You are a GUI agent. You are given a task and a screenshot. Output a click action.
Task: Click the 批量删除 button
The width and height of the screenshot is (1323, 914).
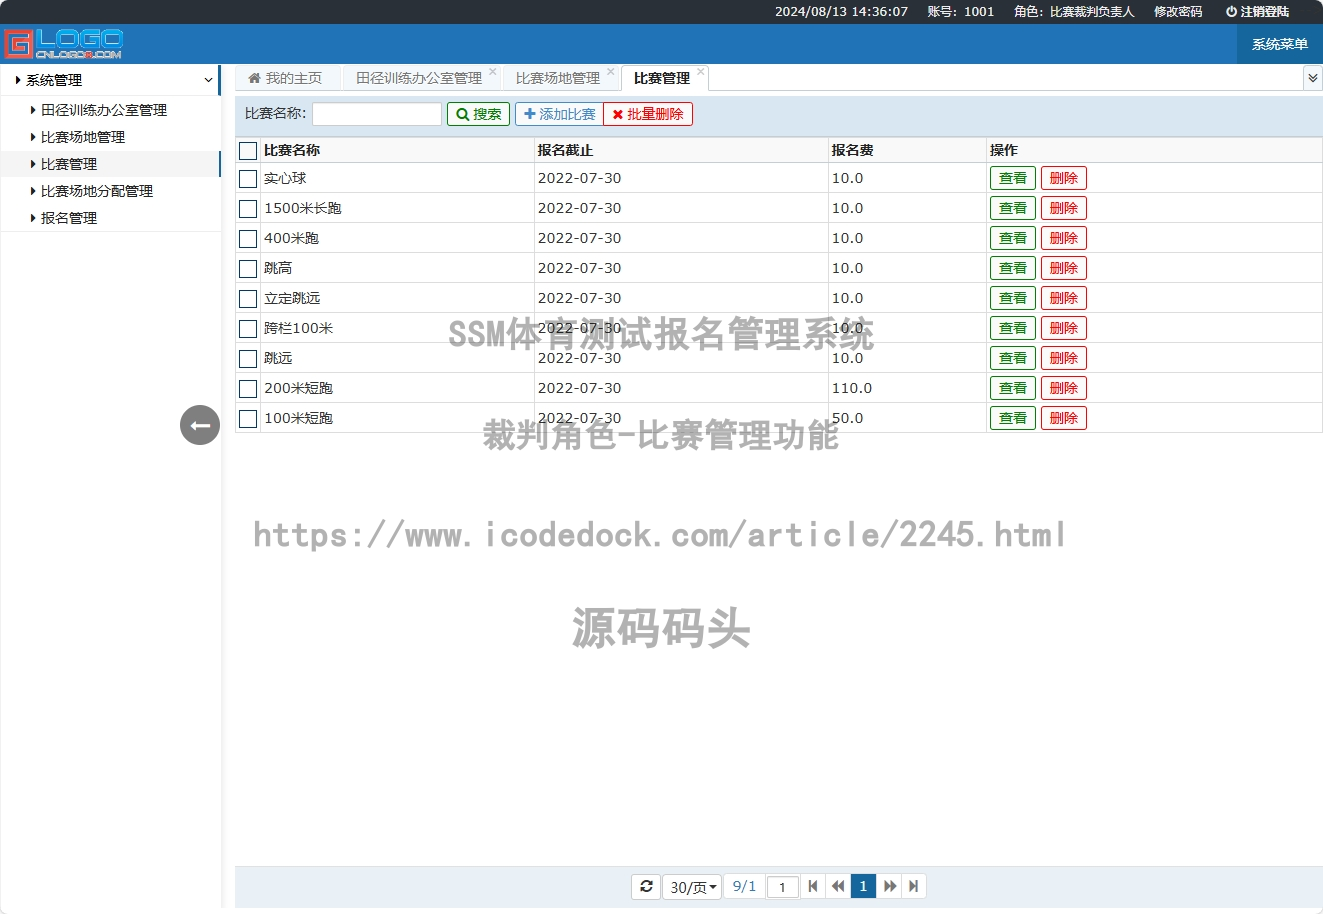pyautogui.click(x=648, y=114)
